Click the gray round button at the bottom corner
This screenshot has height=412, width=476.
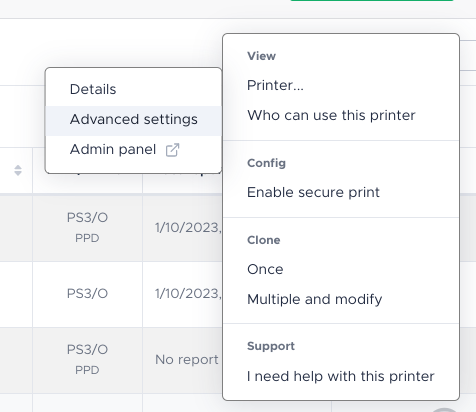[x=444, y=410]
